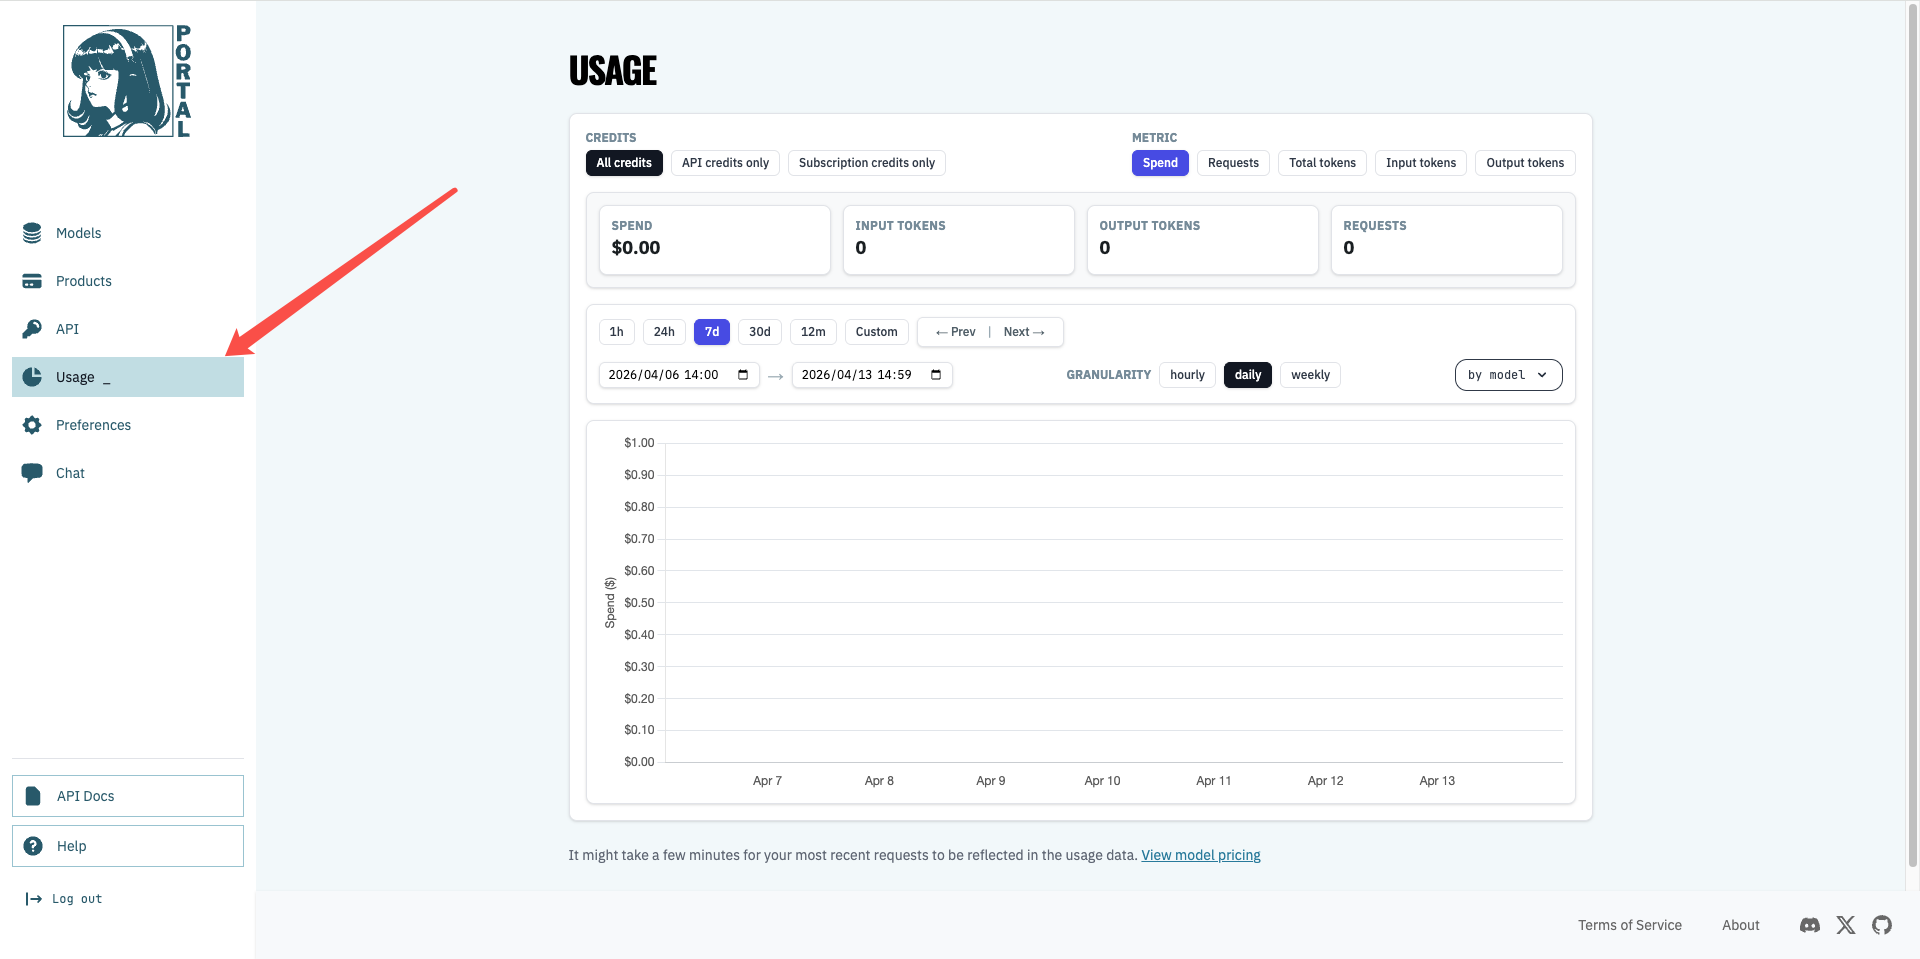Follow the View model pricing link
The image size is (1920, 959).
coord(1200,855)
